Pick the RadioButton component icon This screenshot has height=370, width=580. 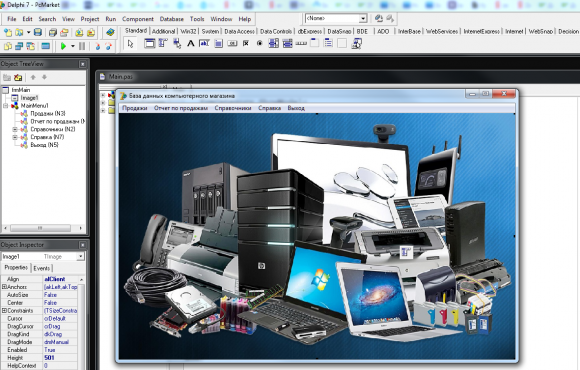coord(260,44)
